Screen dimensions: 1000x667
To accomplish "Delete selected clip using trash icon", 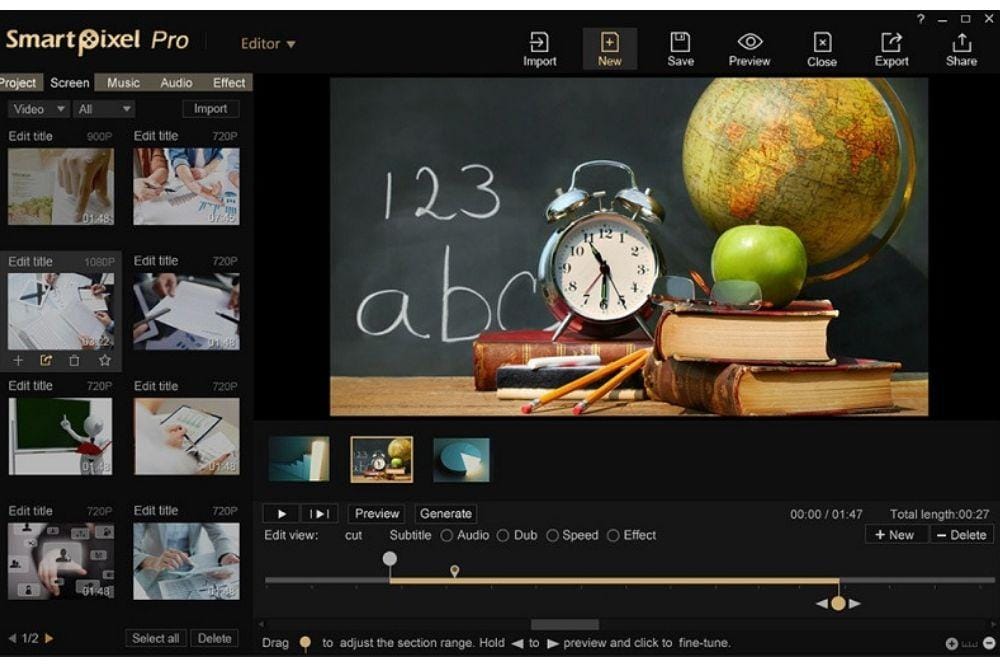I will [74, 360].
